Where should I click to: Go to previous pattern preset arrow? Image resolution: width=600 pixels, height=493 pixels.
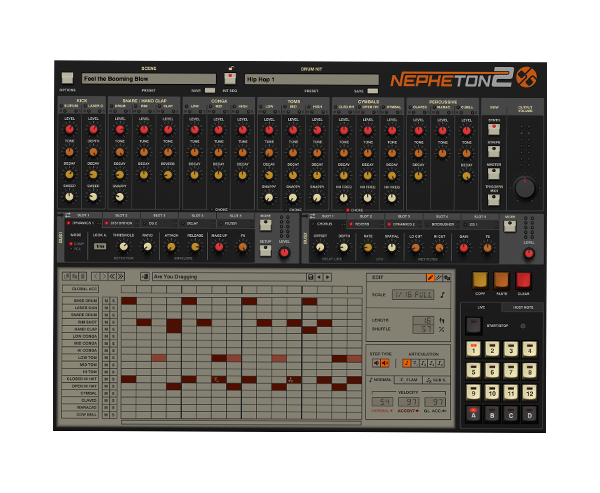[x=319, y=277]
